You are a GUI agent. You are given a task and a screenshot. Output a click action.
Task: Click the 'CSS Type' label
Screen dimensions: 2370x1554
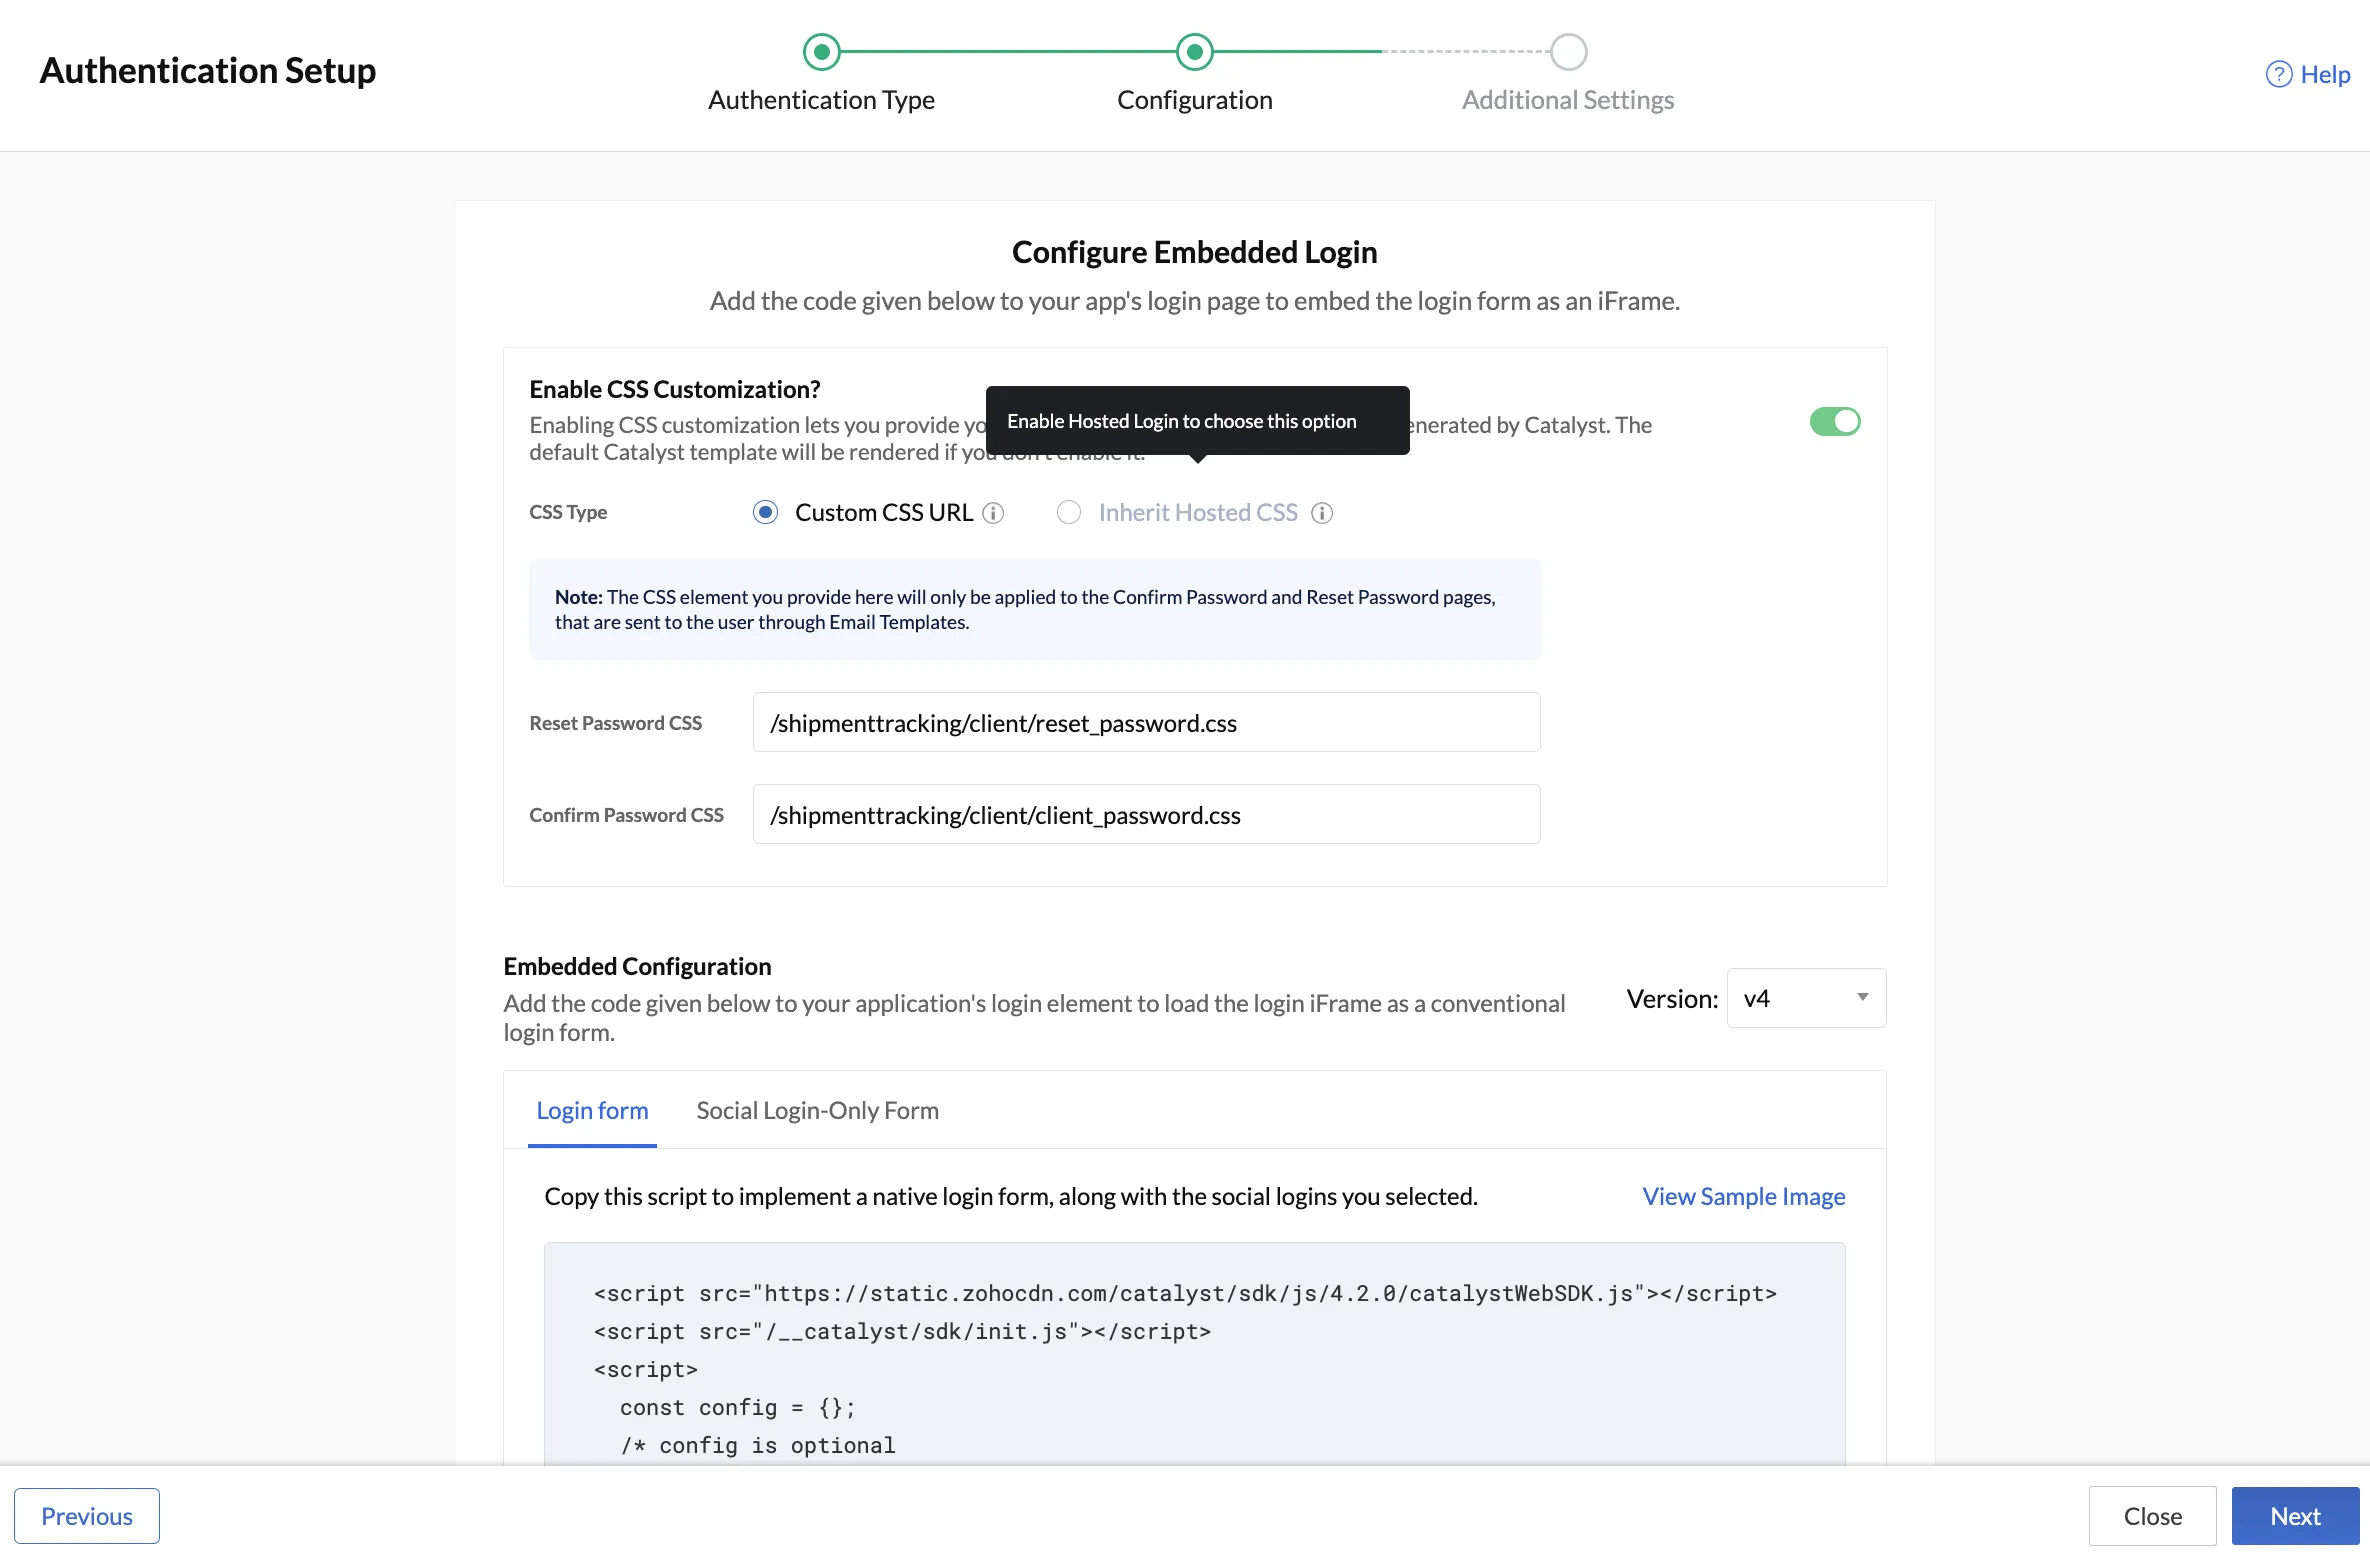click(568, 512)
